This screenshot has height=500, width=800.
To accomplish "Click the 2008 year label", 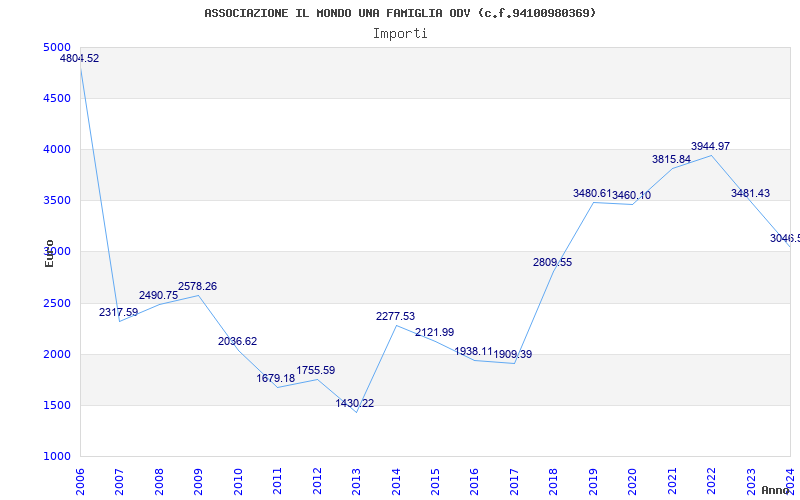I will coord(159,482).
